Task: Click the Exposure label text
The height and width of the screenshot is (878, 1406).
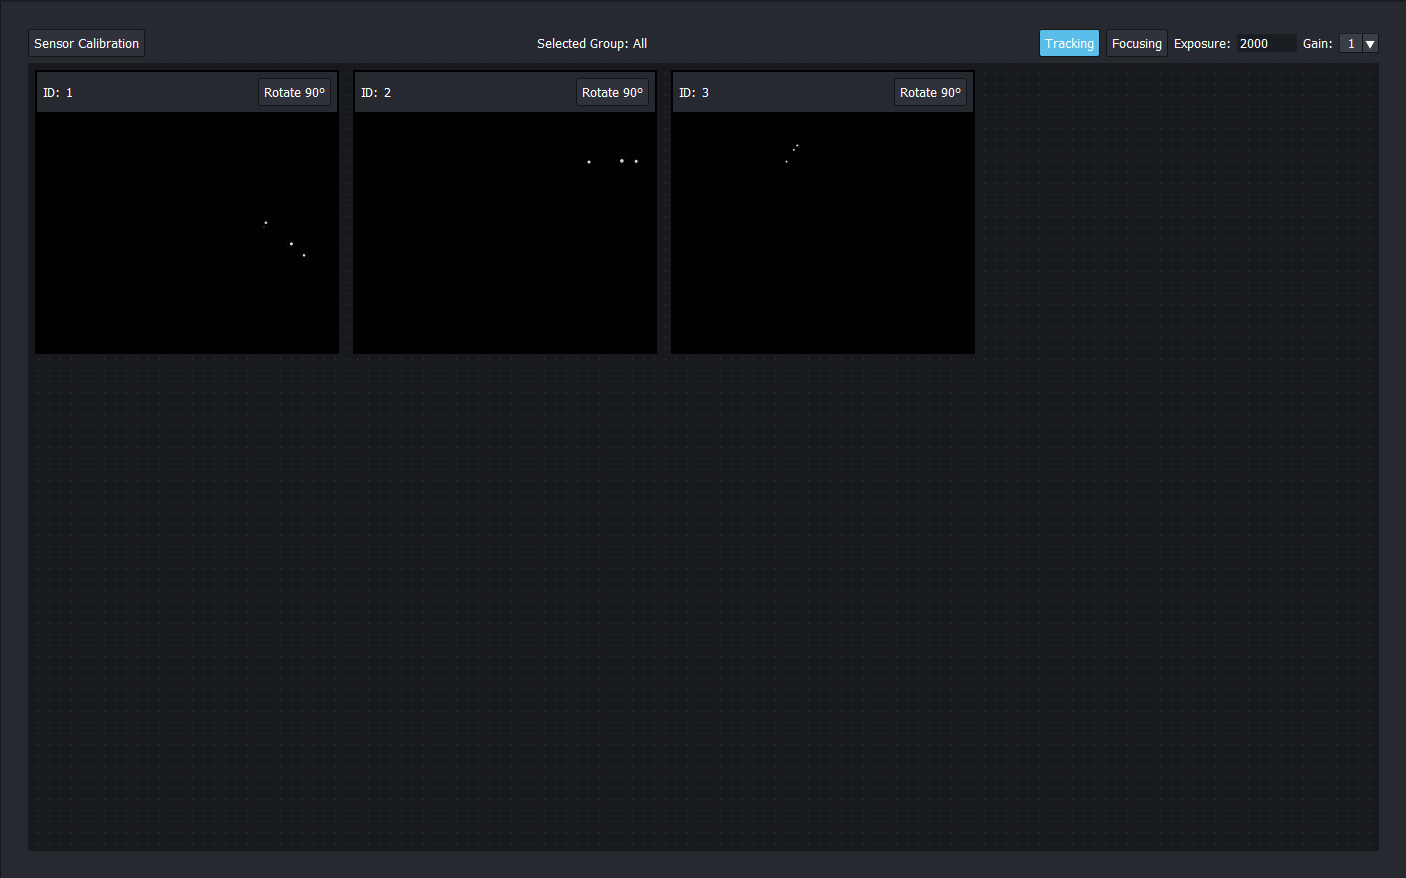Action: pos(1201,43)
